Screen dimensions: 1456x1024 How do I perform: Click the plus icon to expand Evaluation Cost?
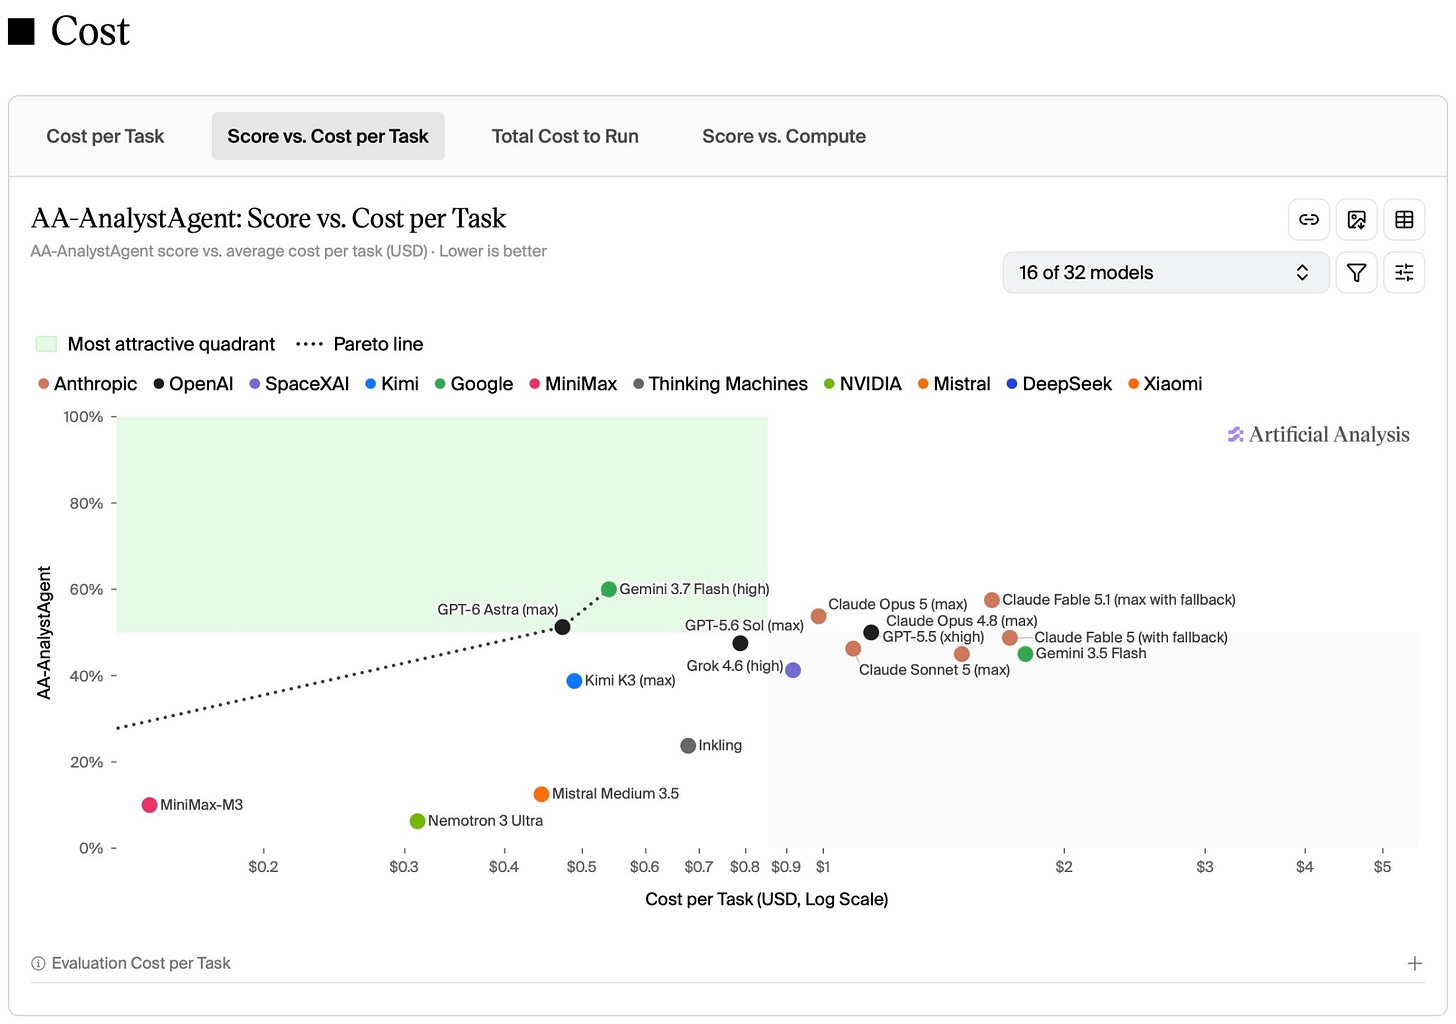pyautogui.click(x=1414, y=963)
